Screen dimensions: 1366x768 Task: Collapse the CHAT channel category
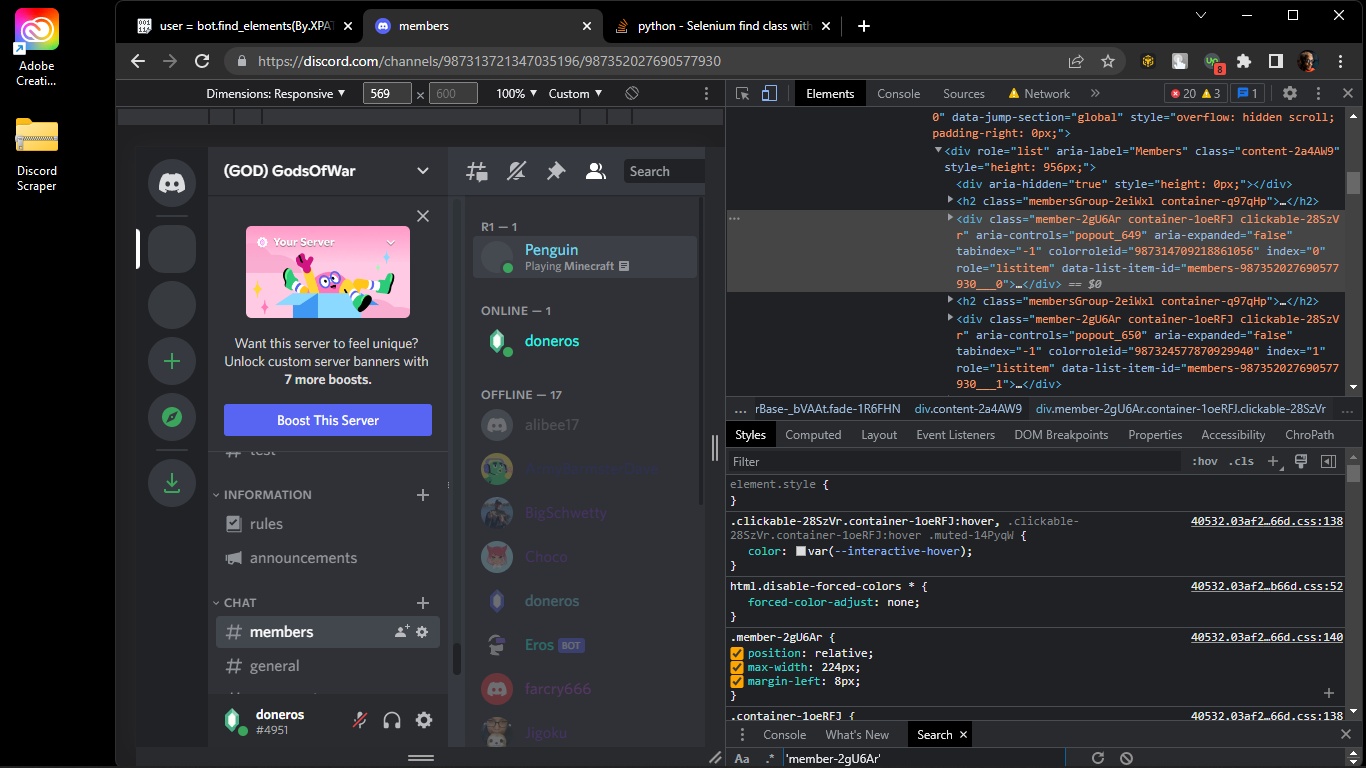pyautogui.click(x=235, y=603)
